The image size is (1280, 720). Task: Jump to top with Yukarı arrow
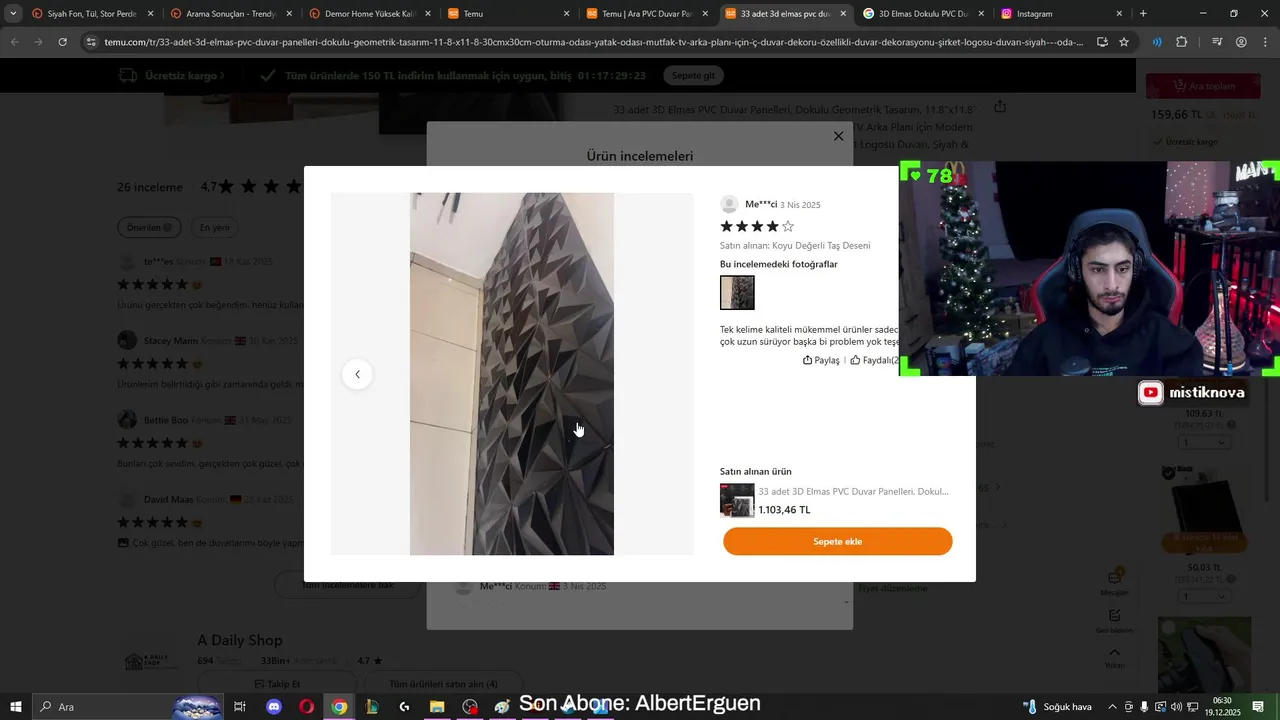1114,657
